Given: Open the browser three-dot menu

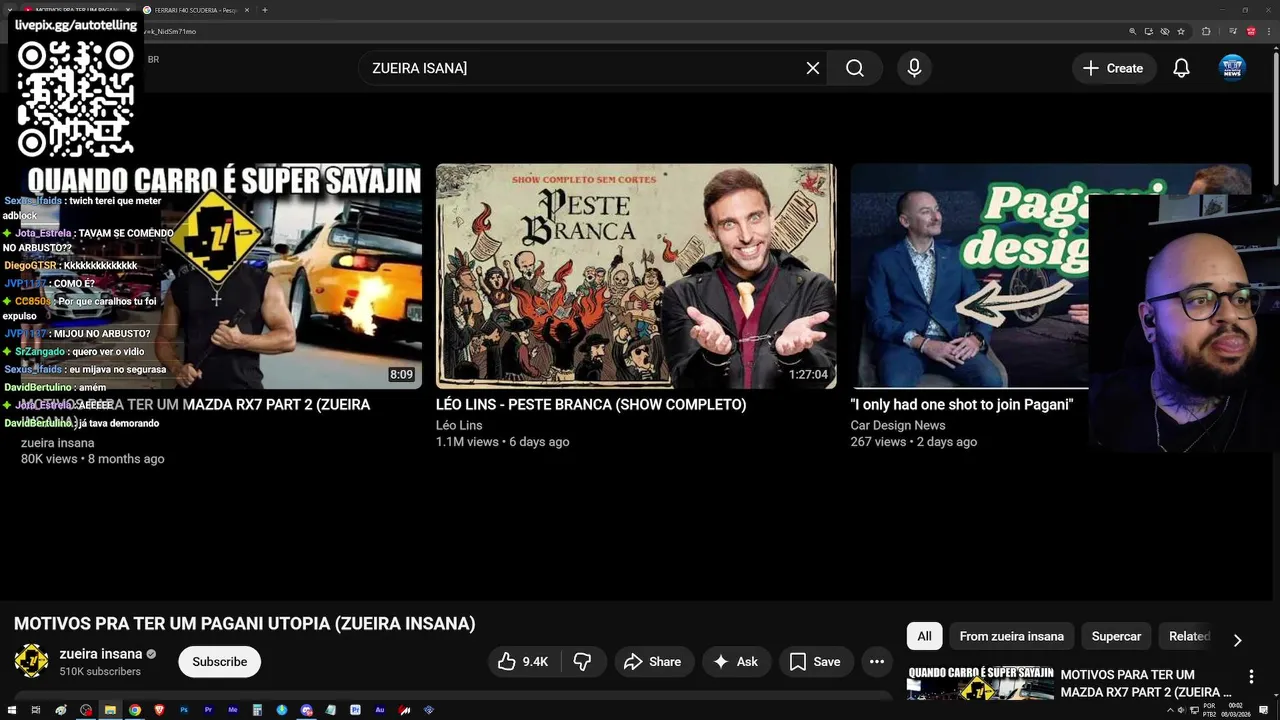Looking at the screenshot, I should [x=1269, y=31].
